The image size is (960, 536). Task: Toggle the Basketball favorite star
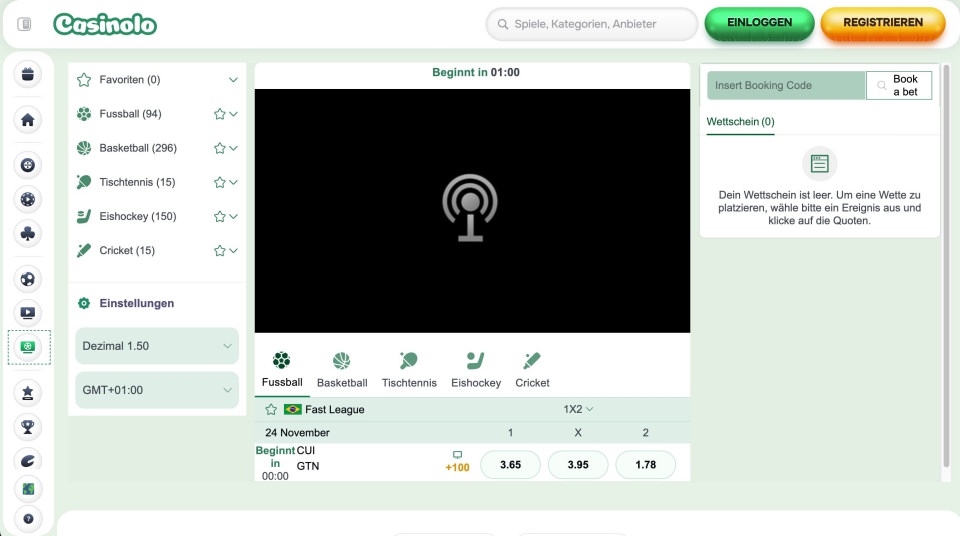(x=219, y=148)
